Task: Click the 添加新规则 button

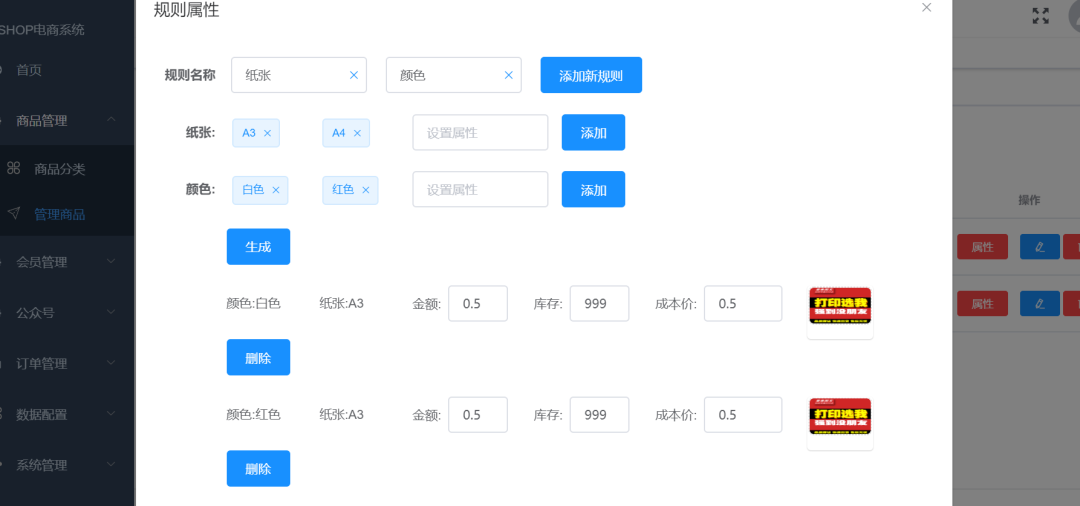Action: click(591, 75)
